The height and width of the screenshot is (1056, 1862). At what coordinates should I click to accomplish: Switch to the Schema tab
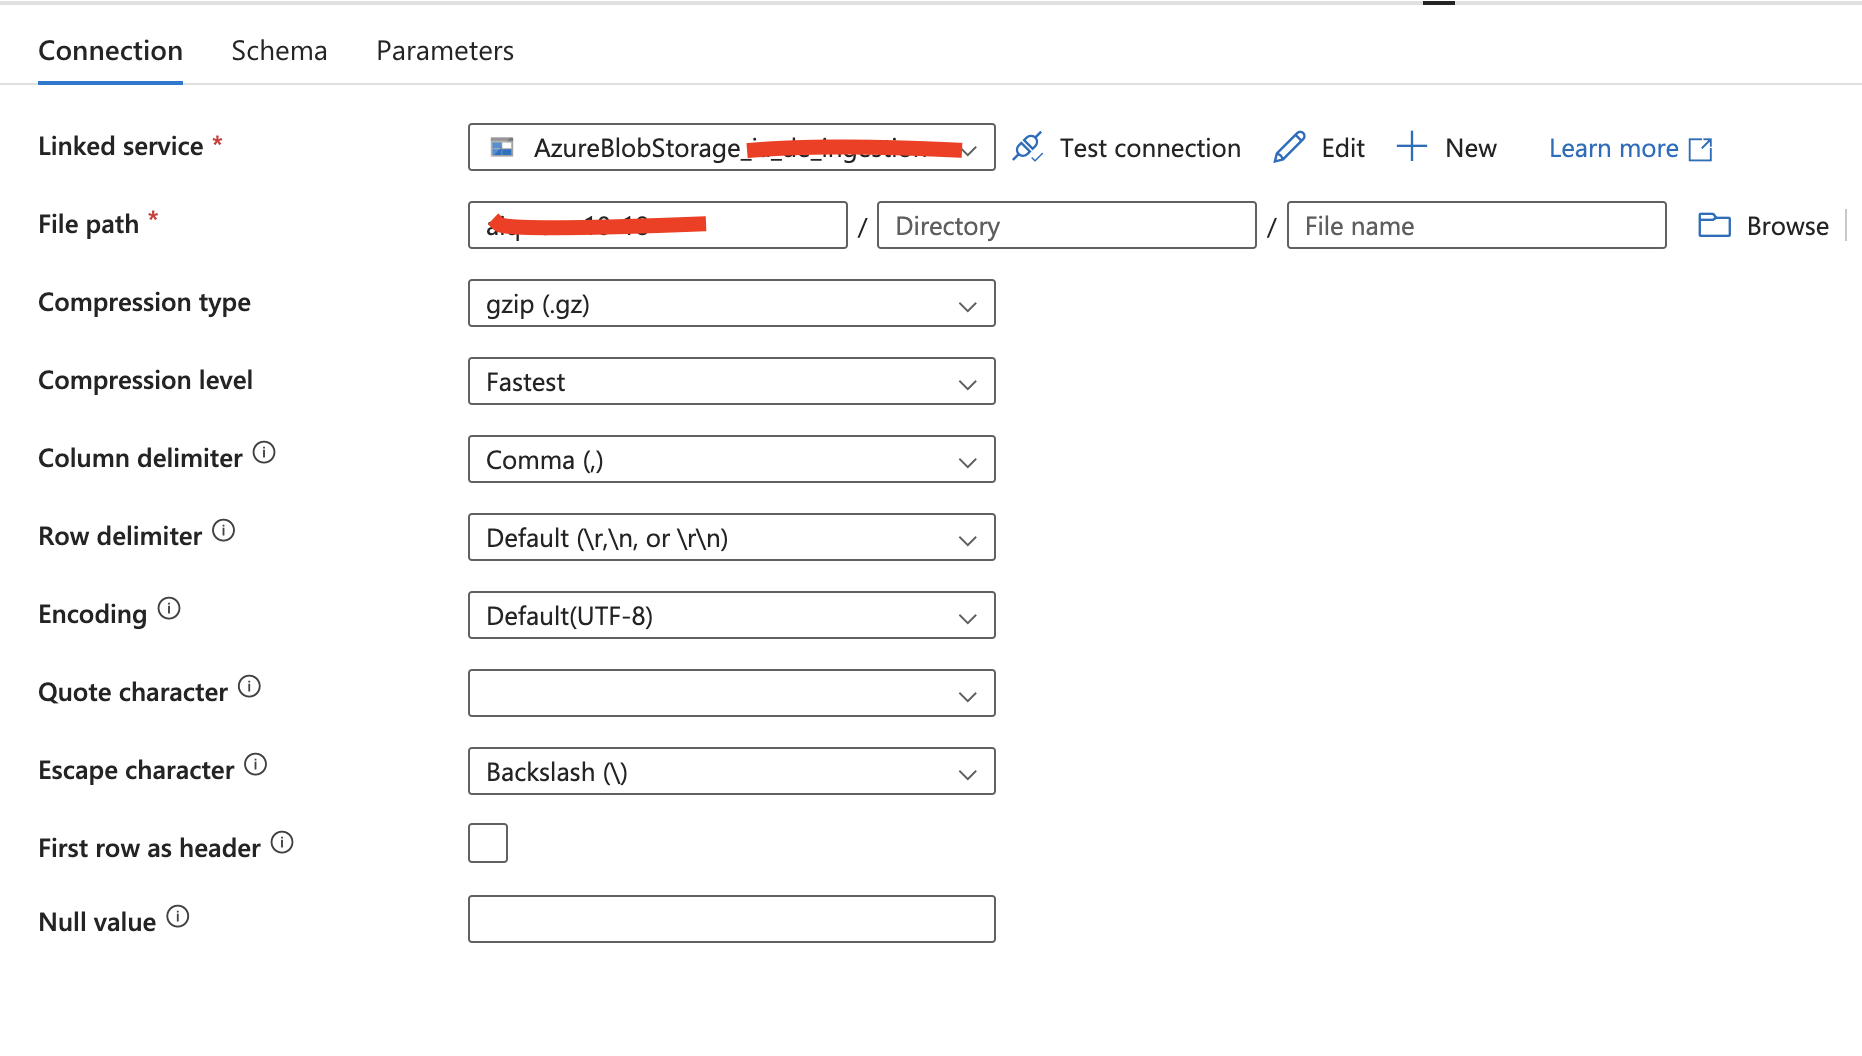(x=279, y=50)
